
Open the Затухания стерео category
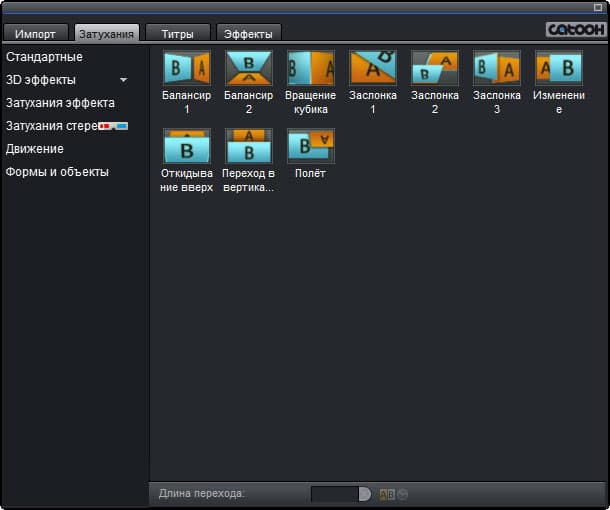pos(52,126)
